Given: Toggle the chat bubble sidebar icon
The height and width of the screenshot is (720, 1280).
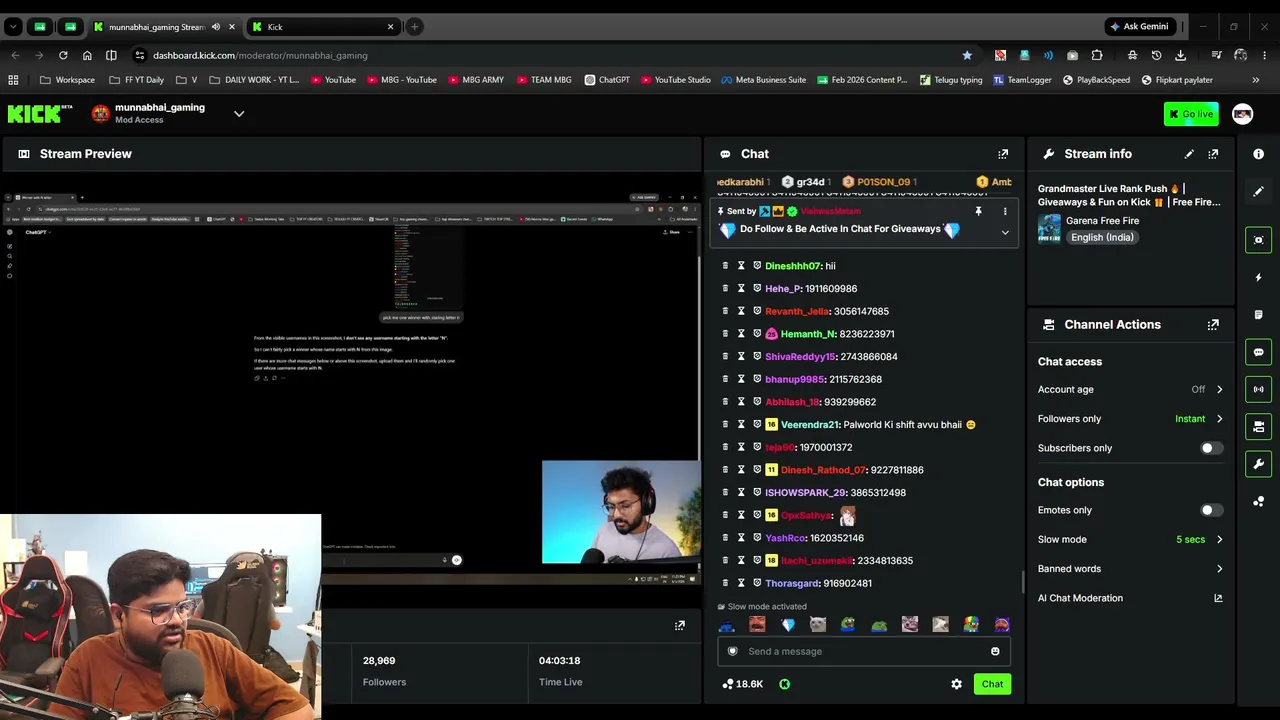Looking at the screenshot, I should (x=1259, y=352).
